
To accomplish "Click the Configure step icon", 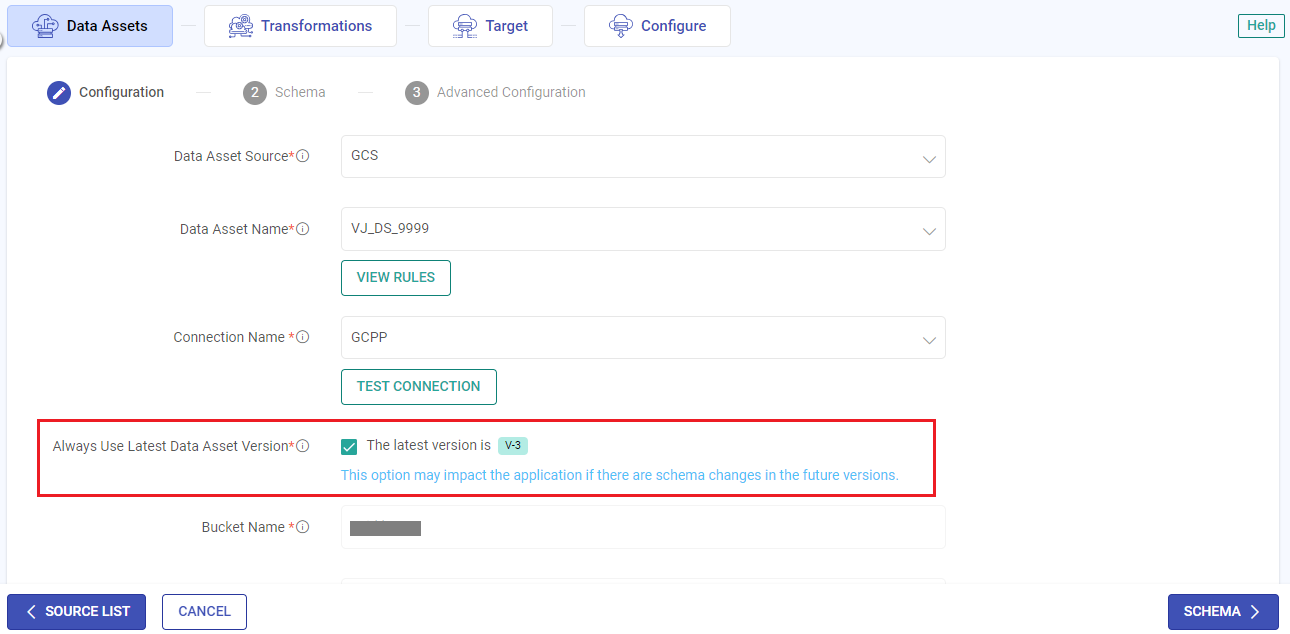I will 620,26.
